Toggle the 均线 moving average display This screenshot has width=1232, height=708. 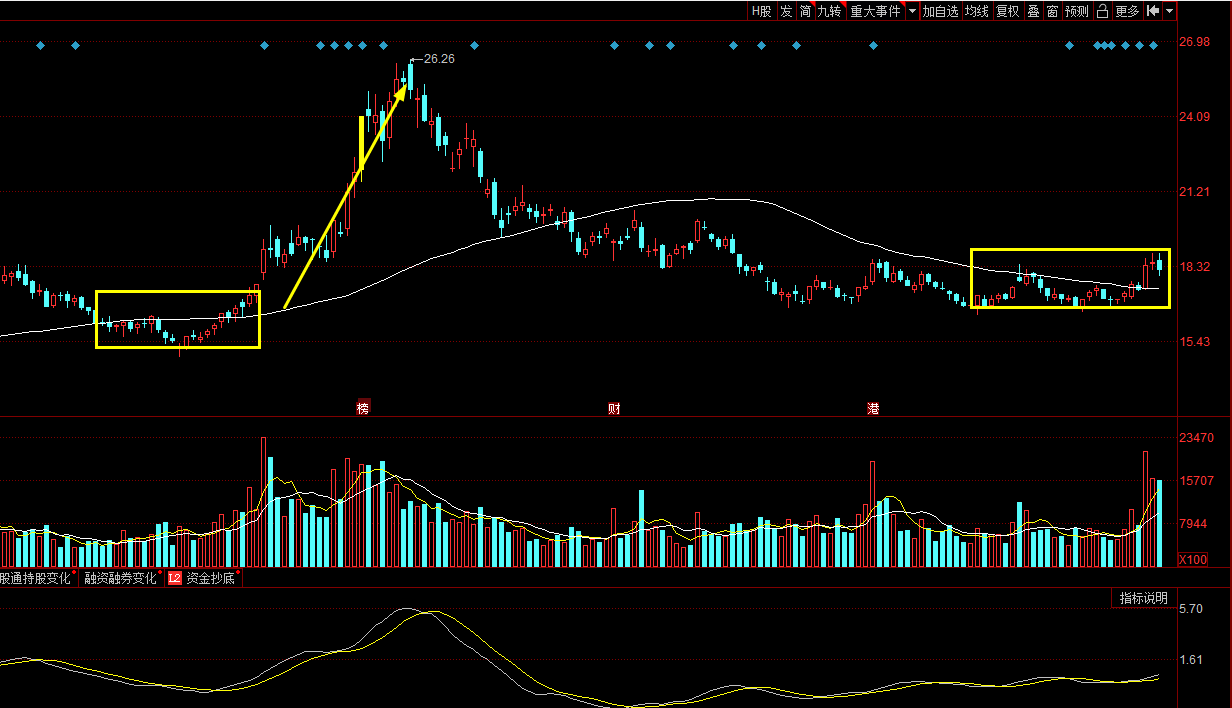click(x=976, y=11)
